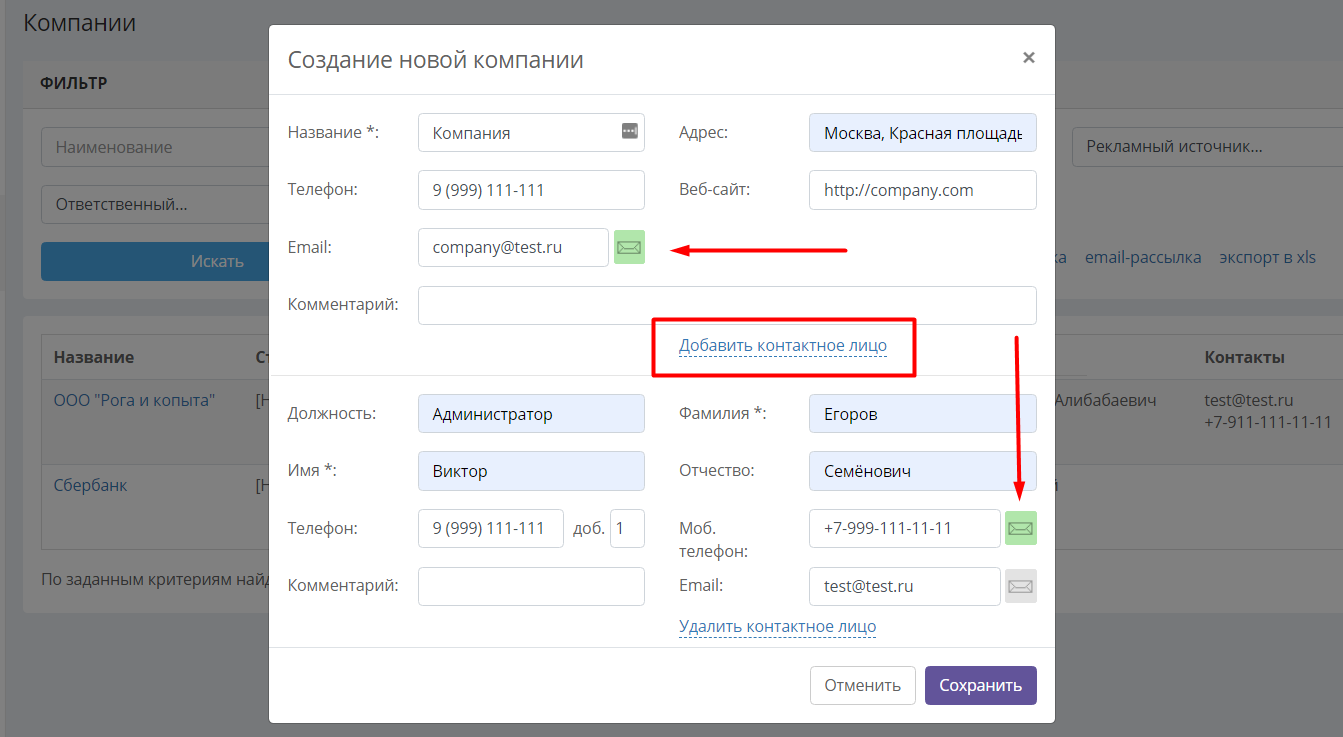Click the 'Название' column header

pos(94,357)
